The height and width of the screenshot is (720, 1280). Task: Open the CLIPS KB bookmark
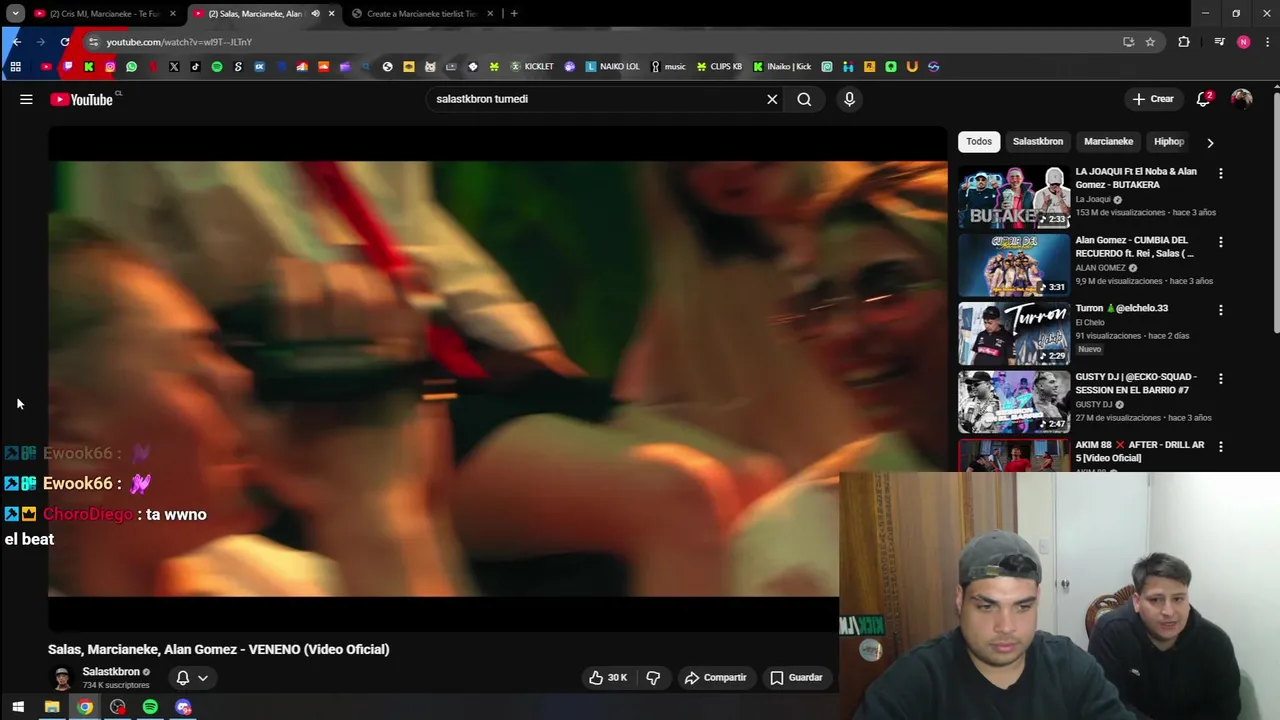click(x=718, y=67)
